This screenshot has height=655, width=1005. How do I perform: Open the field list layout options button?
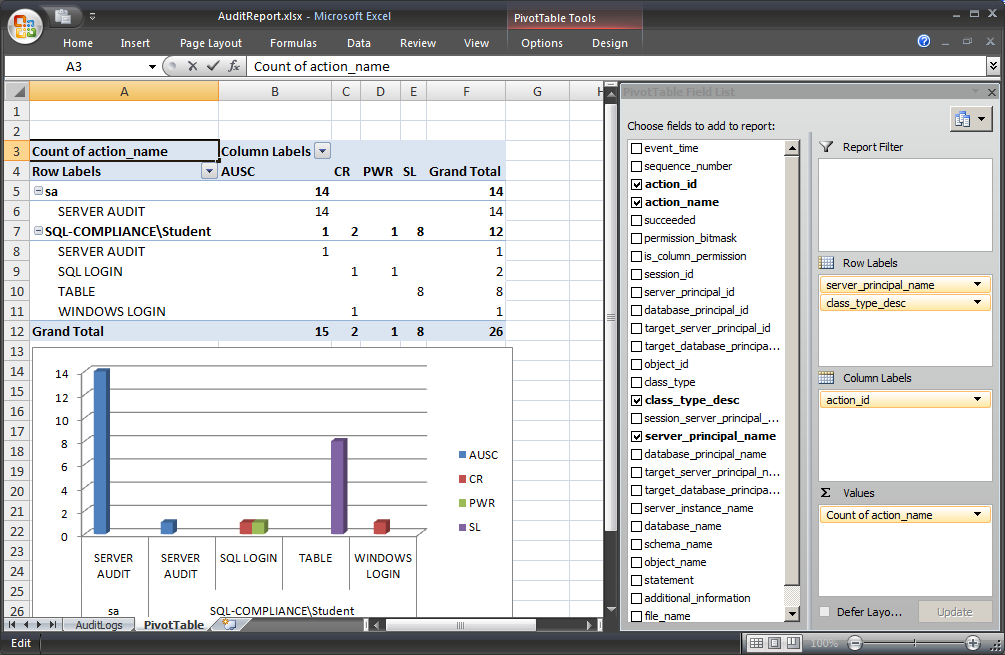970,119
